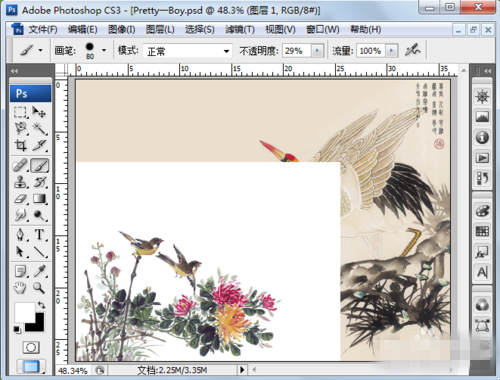Click the opacity field showing 29%
Screen dimensions: 500x380
click(297, 51)
